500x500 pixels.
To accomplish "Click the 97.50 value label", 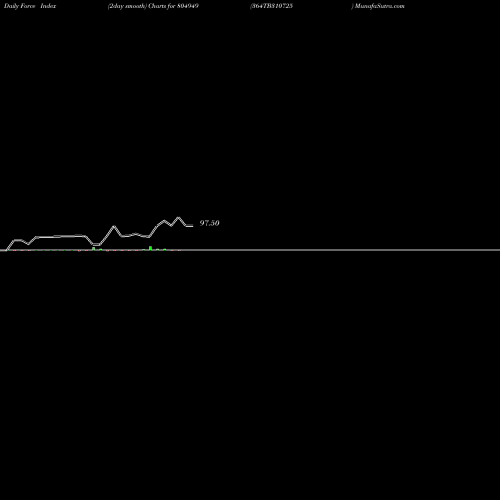I will (209, 223).
